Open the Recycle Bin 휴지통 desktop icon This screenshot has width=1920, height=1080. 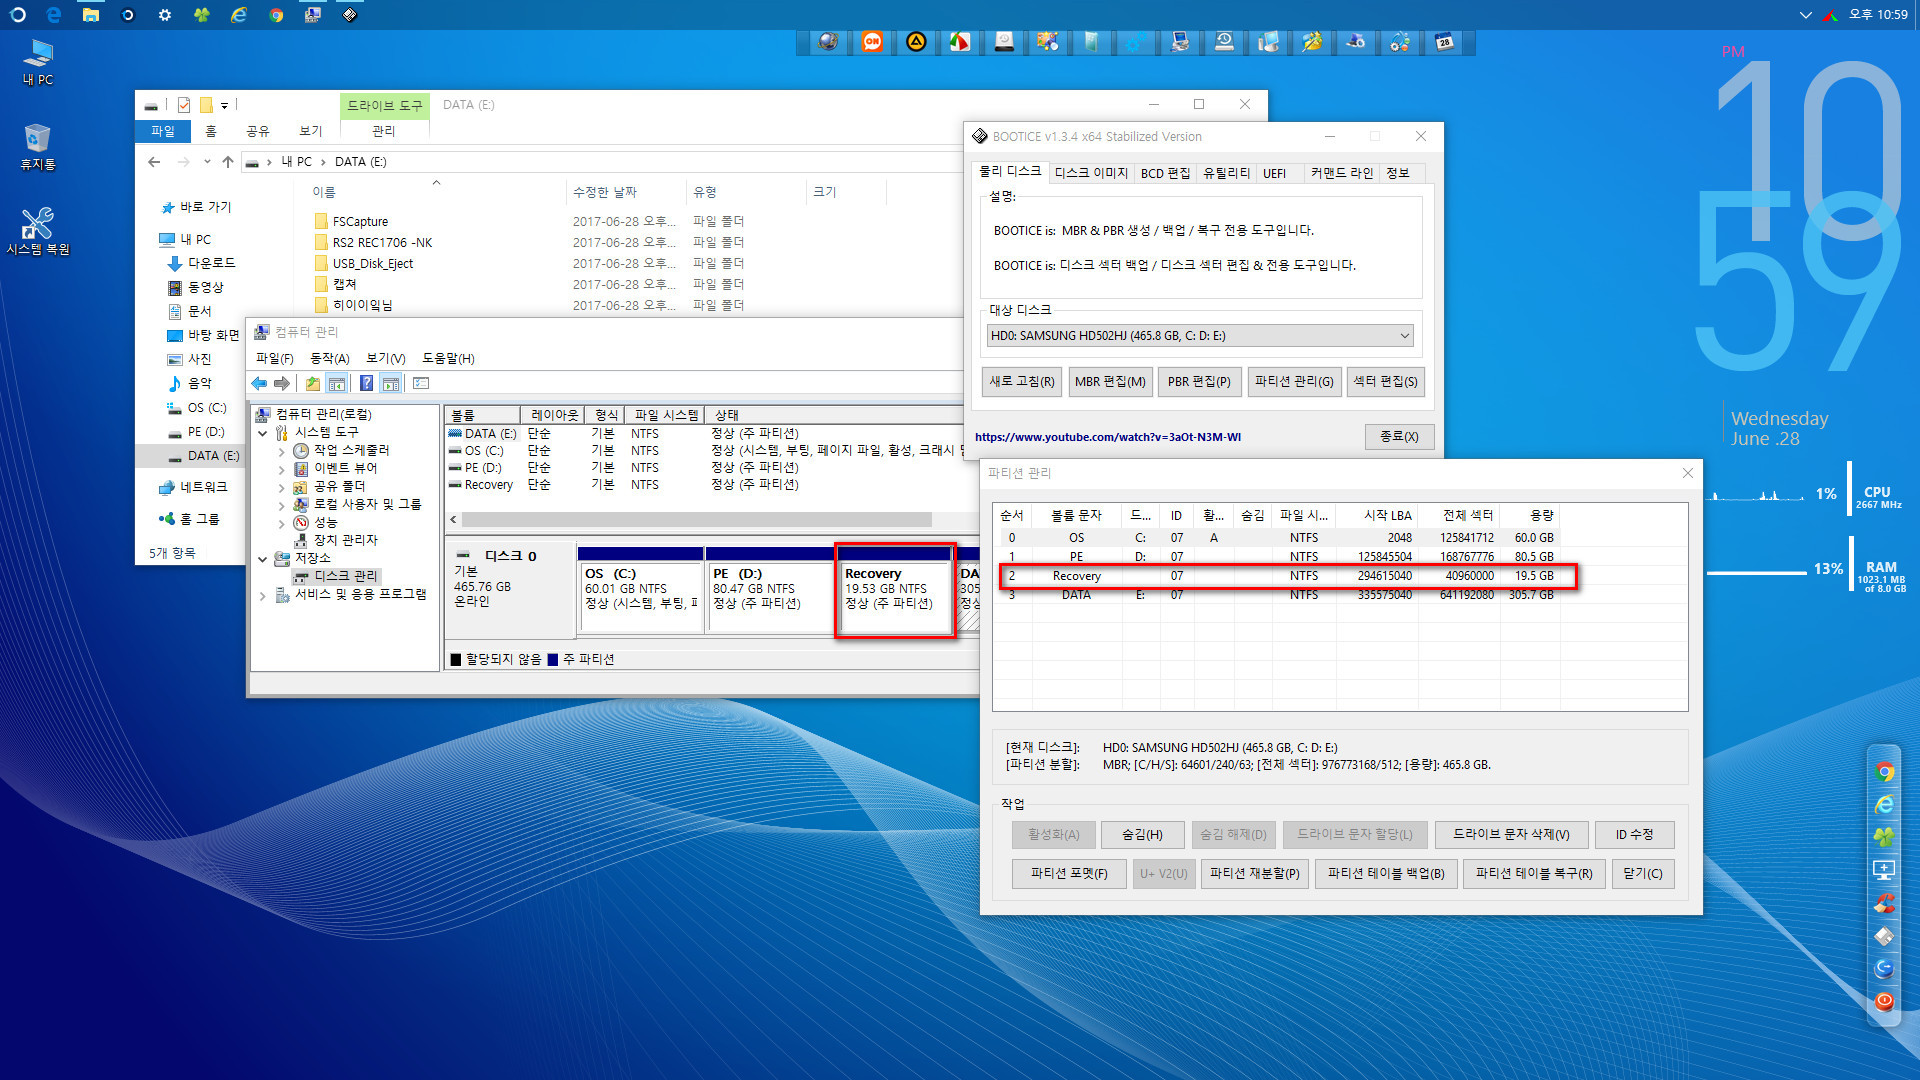coord(38,147)
